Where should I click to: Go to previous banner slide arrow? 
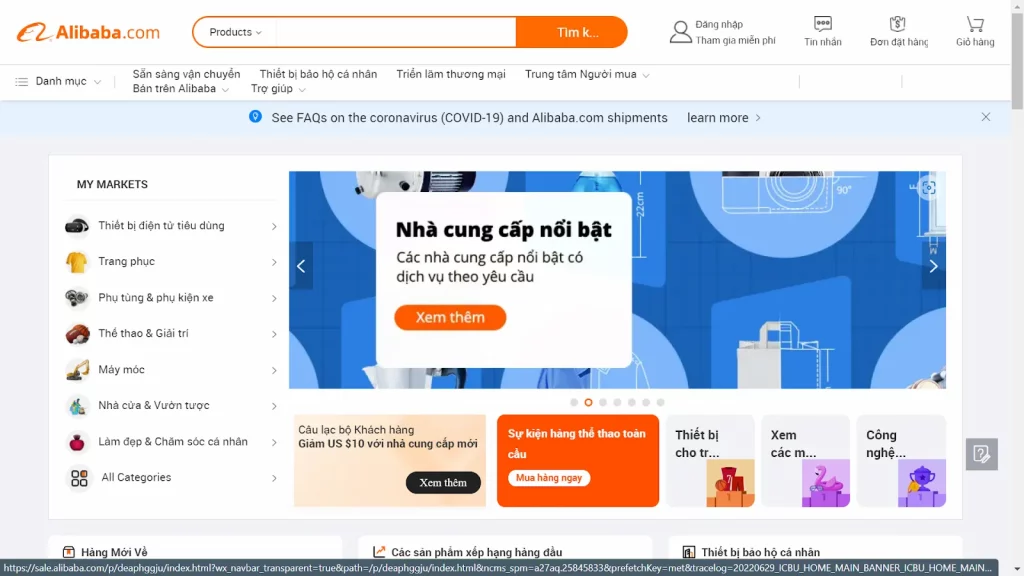[301, 266]
